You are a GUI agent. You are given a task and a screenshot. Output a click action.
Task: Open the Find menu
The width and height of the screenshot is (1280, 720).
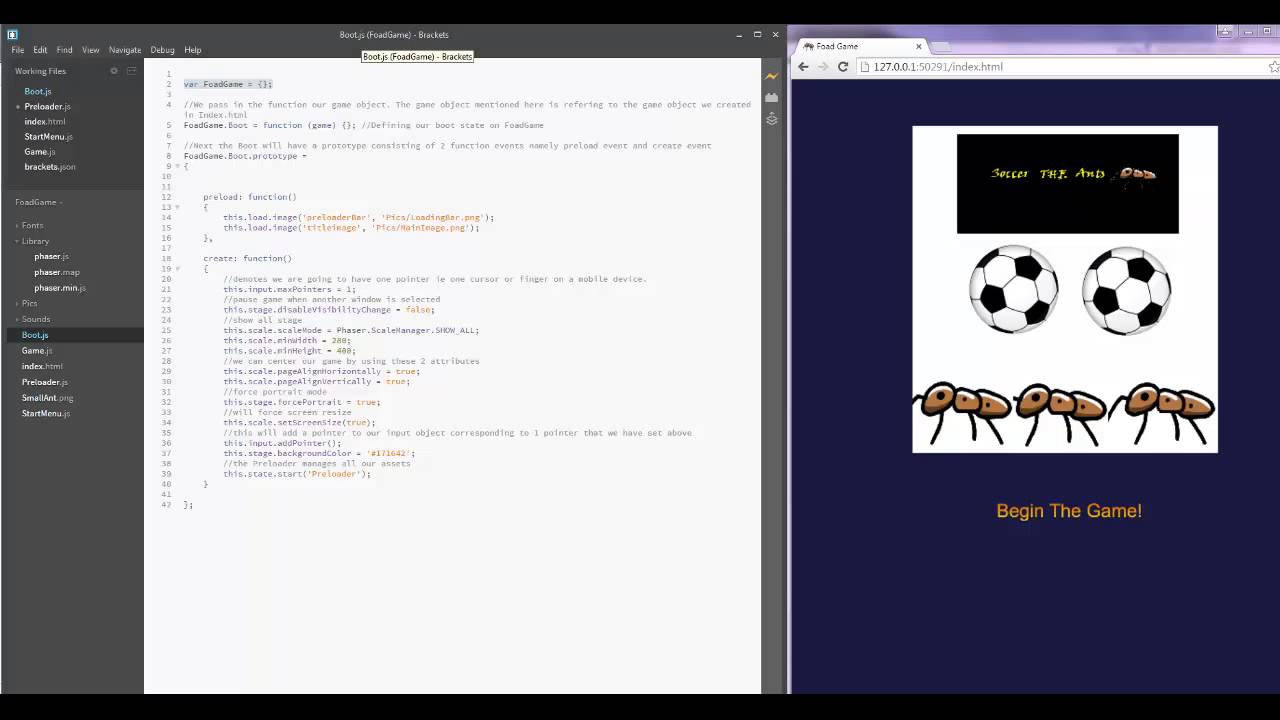(x=64, y=50)
